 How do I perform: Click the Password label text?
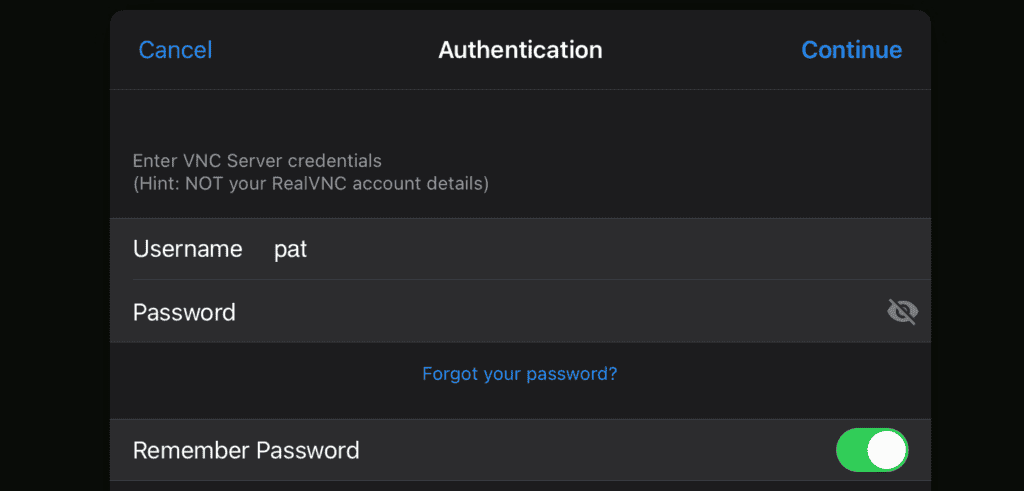[x=184, y=312]
